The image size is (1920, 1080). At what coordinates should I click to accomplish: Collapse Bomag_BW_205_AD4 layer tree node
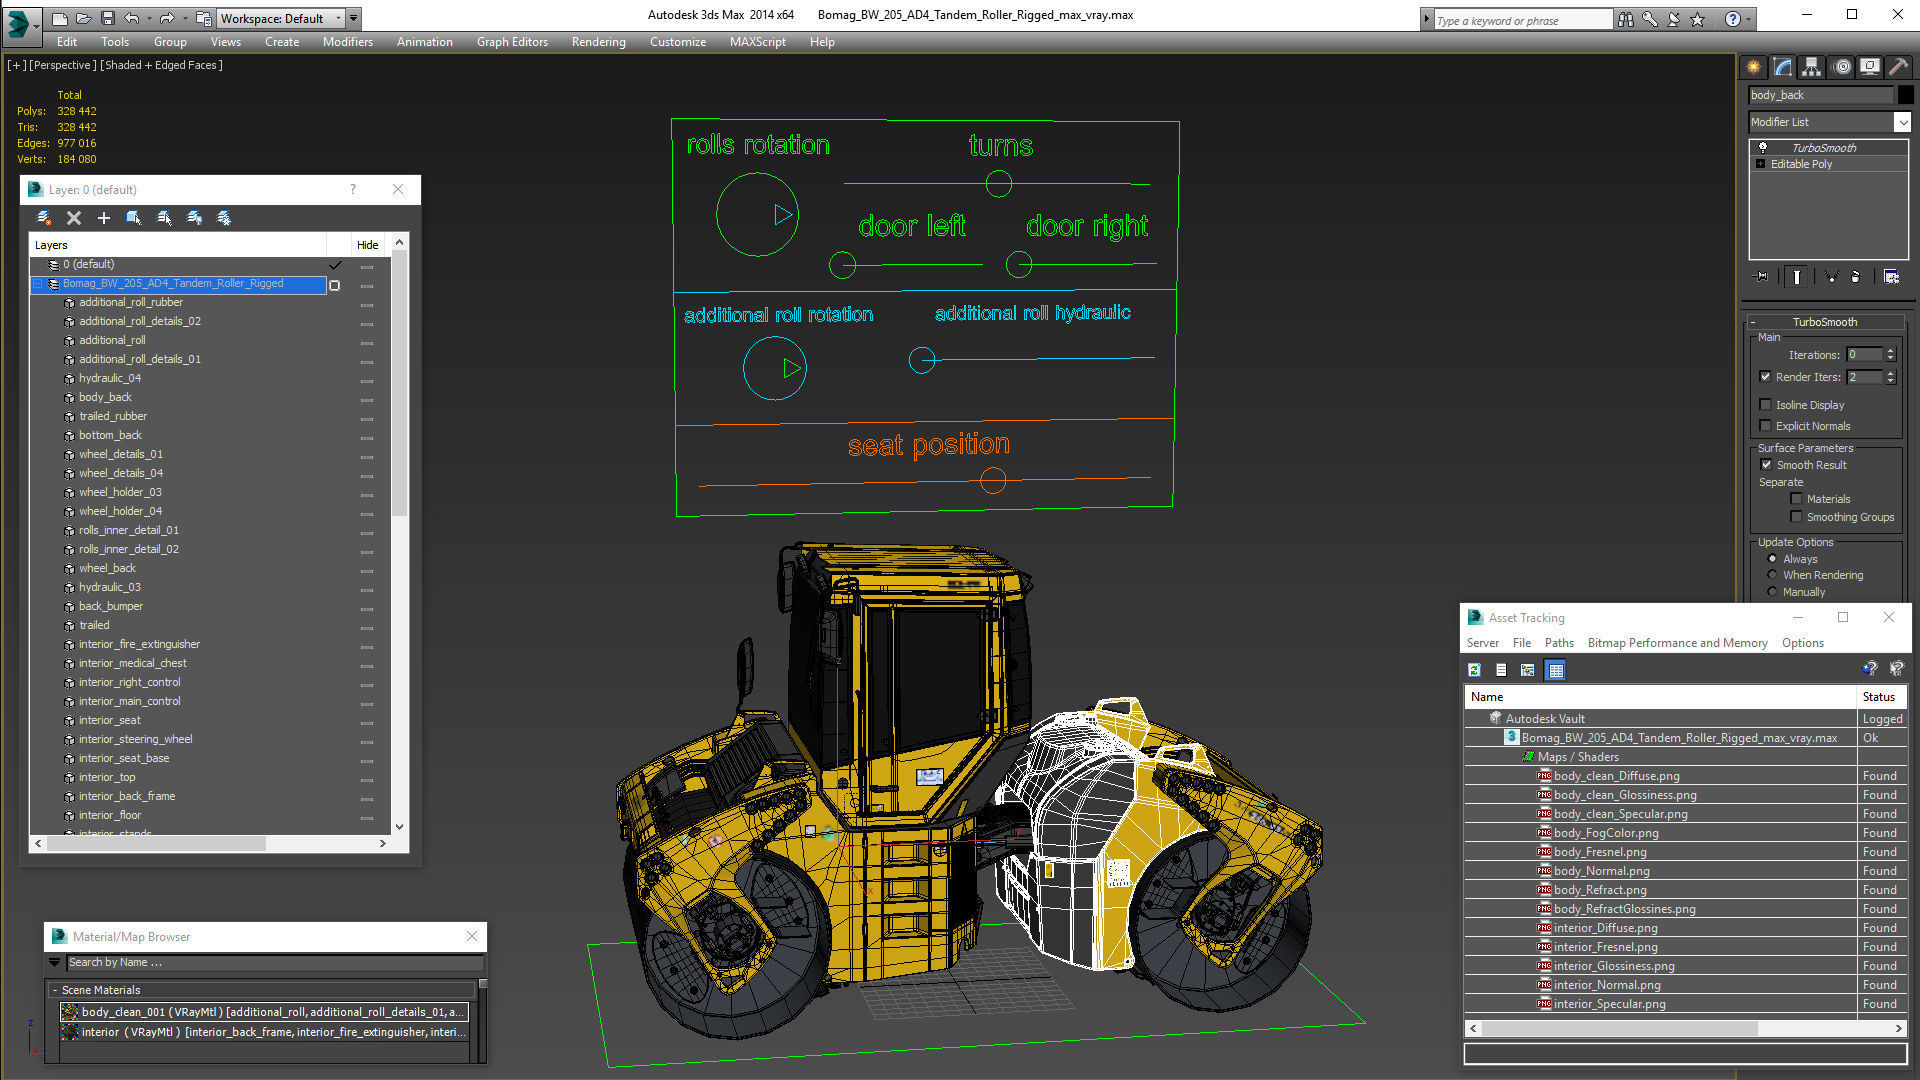pos(38,284)
